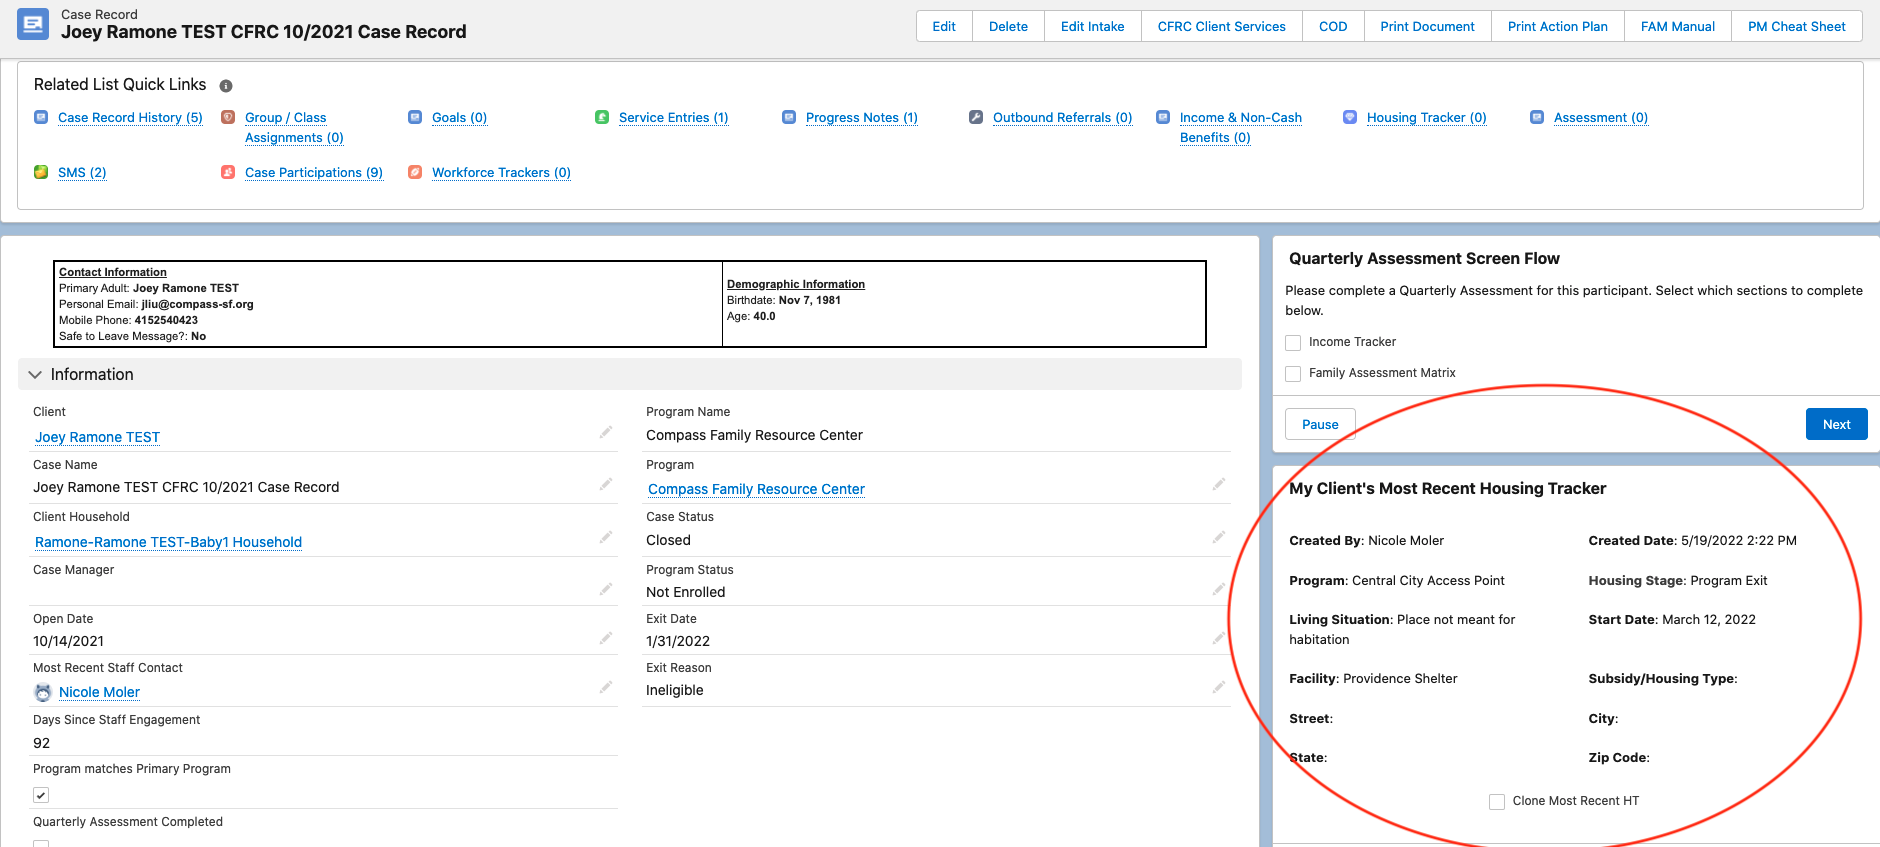
Task: Open Case Participations (9) link
Action: 314,172
